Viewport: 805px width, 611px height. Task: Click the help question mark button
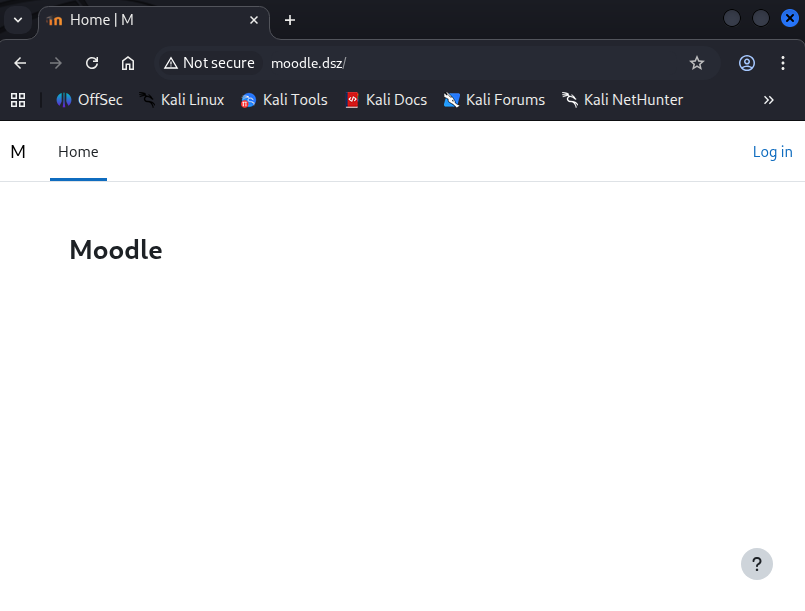click(x=757, y=564)
